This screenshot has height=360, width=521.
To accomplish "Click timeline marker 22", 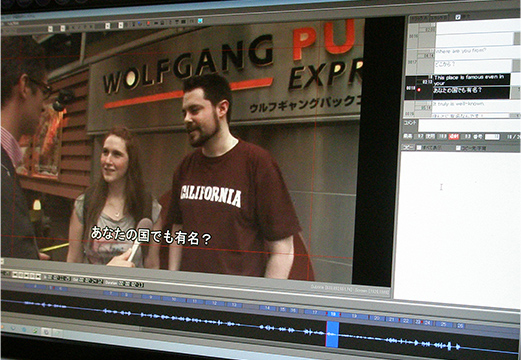I will tap(406, 321).
